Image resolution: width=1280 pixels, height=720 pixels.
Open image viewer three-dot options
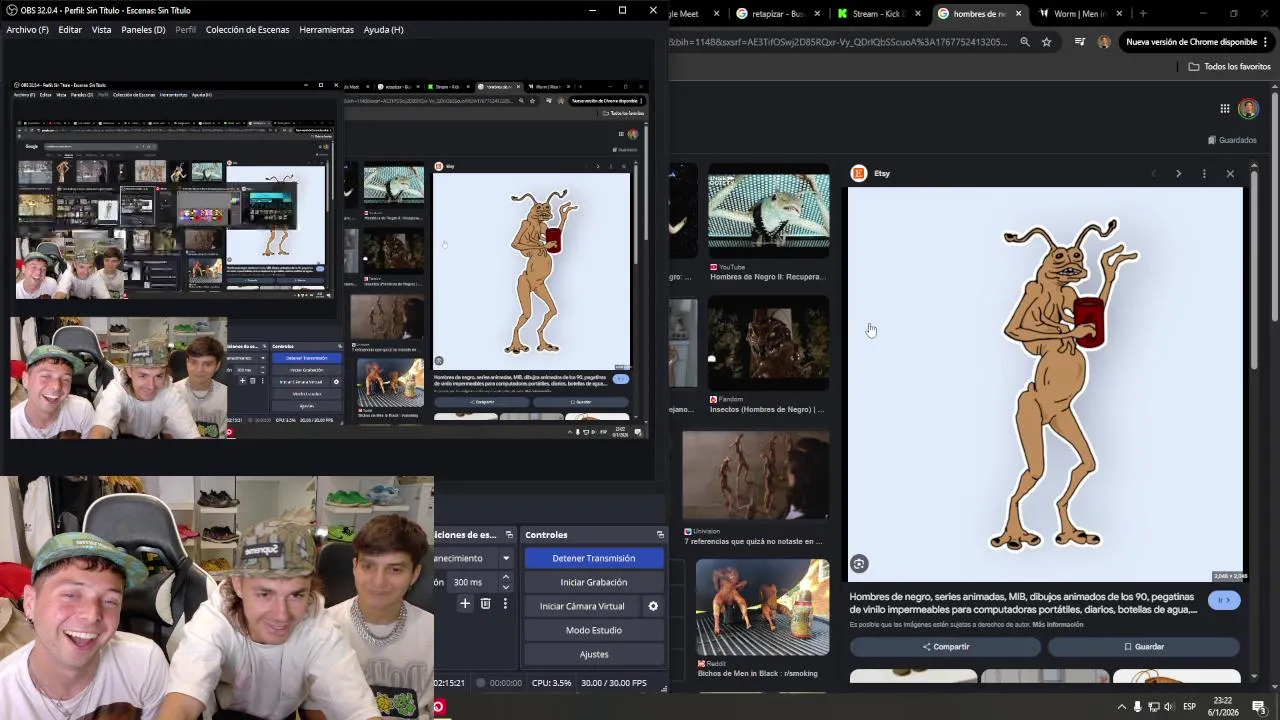1204,174
